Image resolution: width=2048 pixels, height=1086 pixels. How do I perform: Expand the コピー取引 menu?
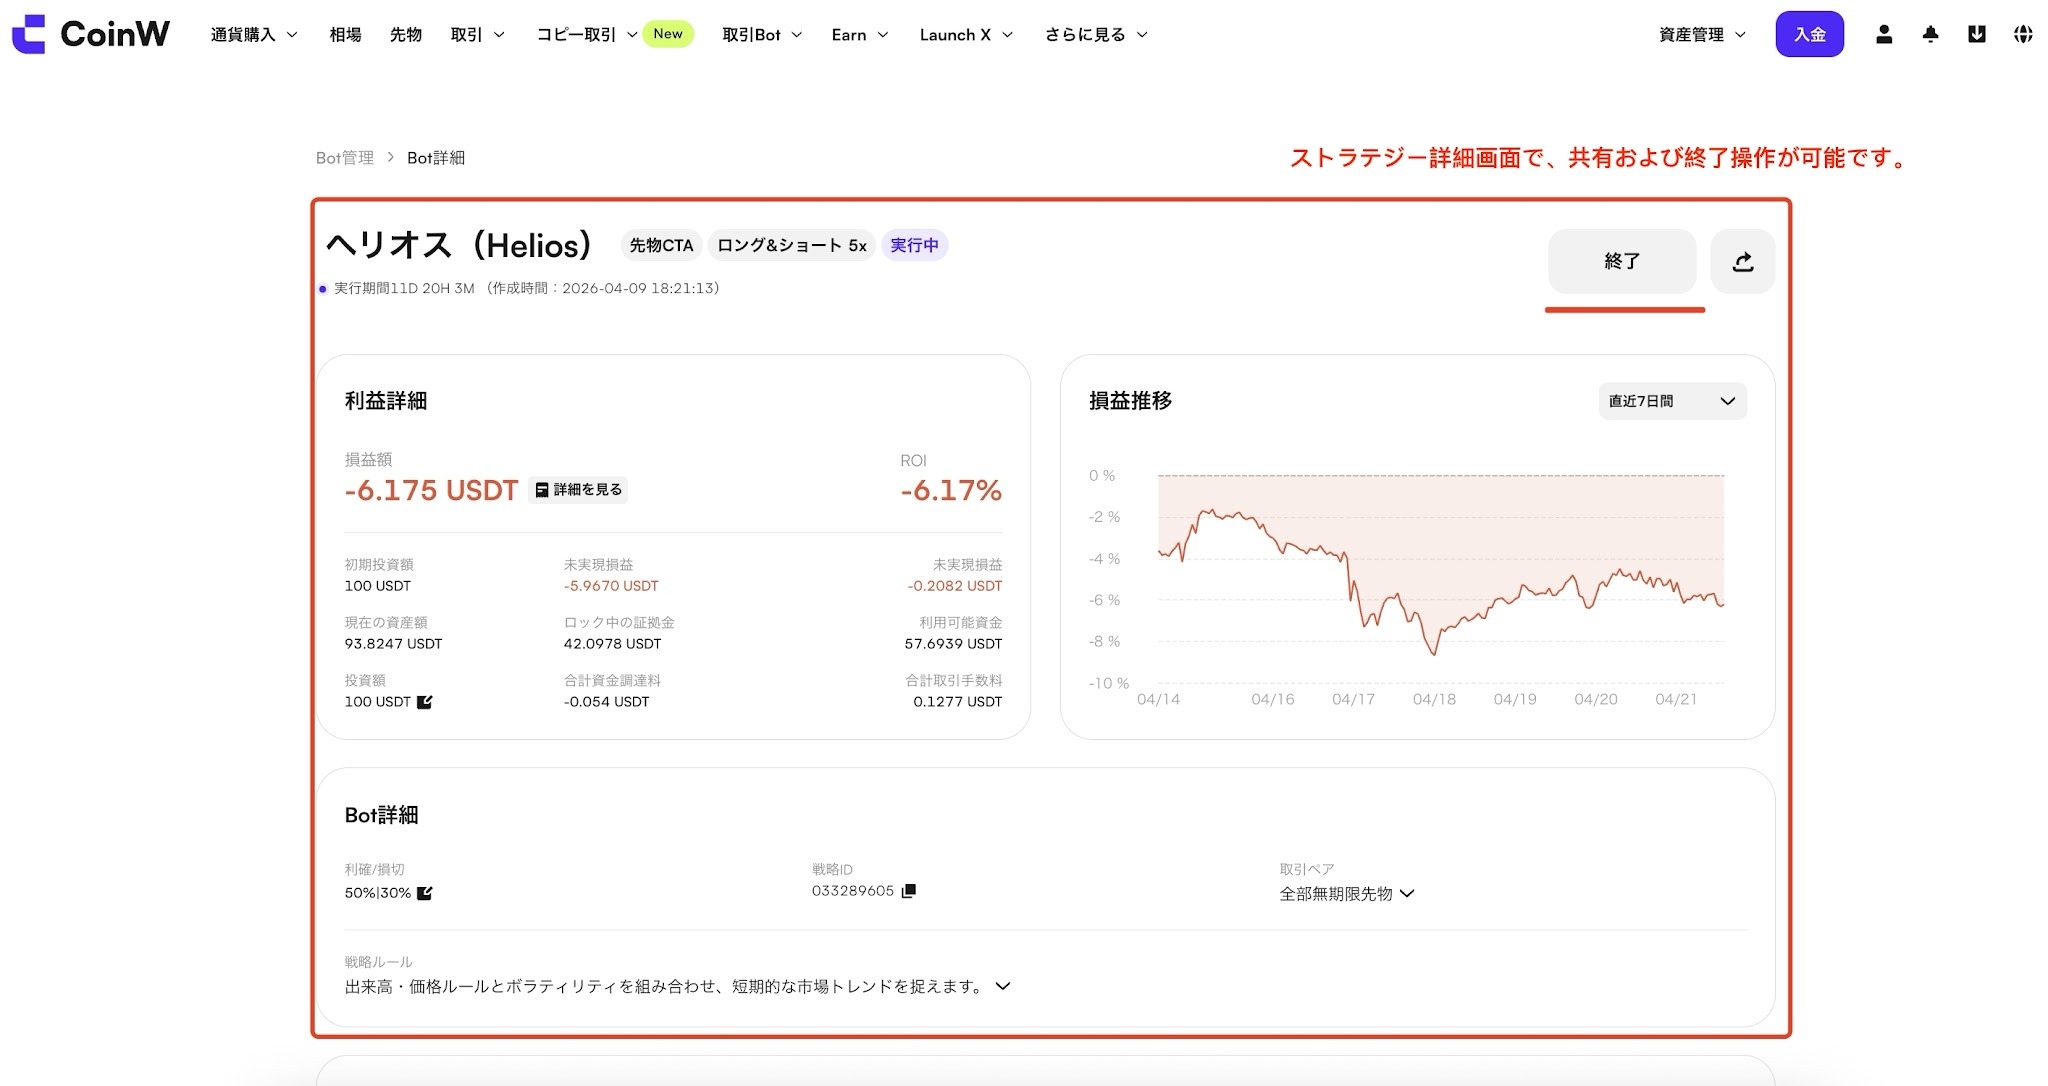tap(587, 35)
